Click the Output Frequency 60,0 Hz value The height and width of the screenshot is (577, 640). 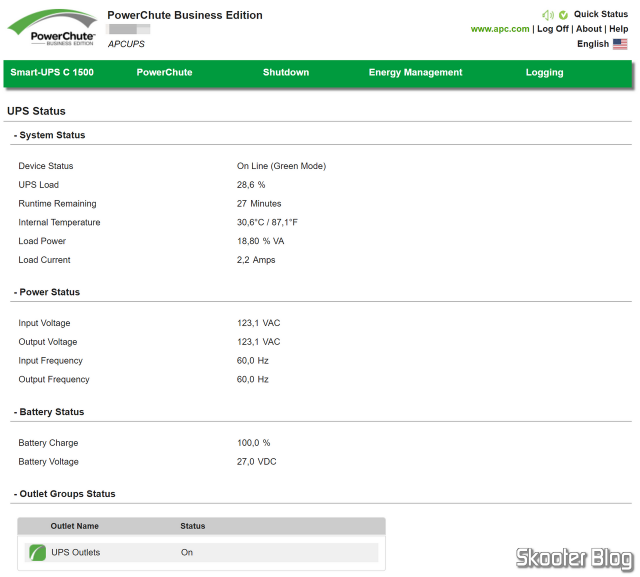(x=253, y=379)
